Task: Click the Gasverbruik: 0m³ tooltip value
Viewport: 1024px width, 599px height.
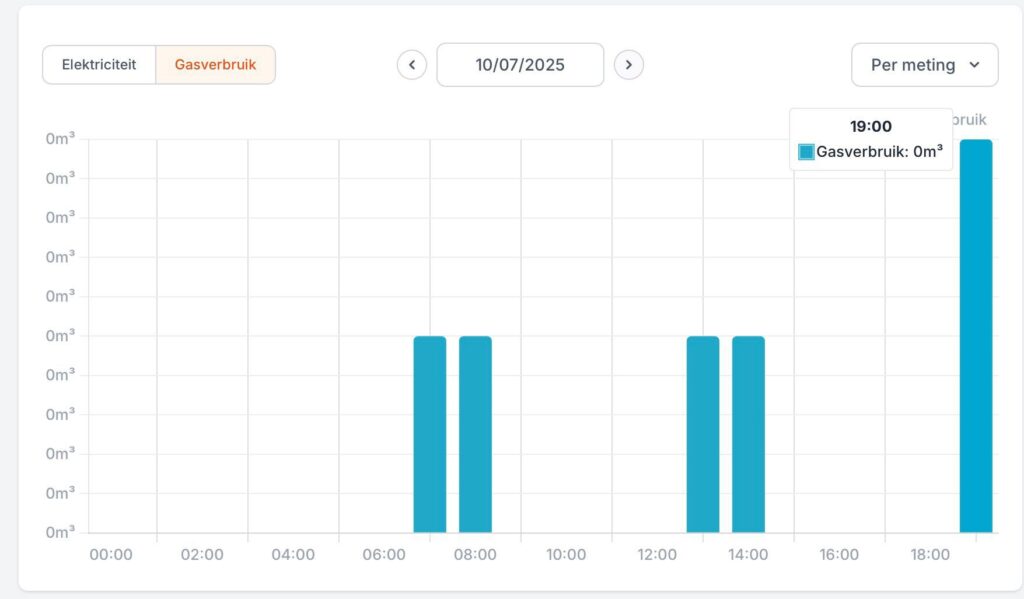Action: pos(880,152)
